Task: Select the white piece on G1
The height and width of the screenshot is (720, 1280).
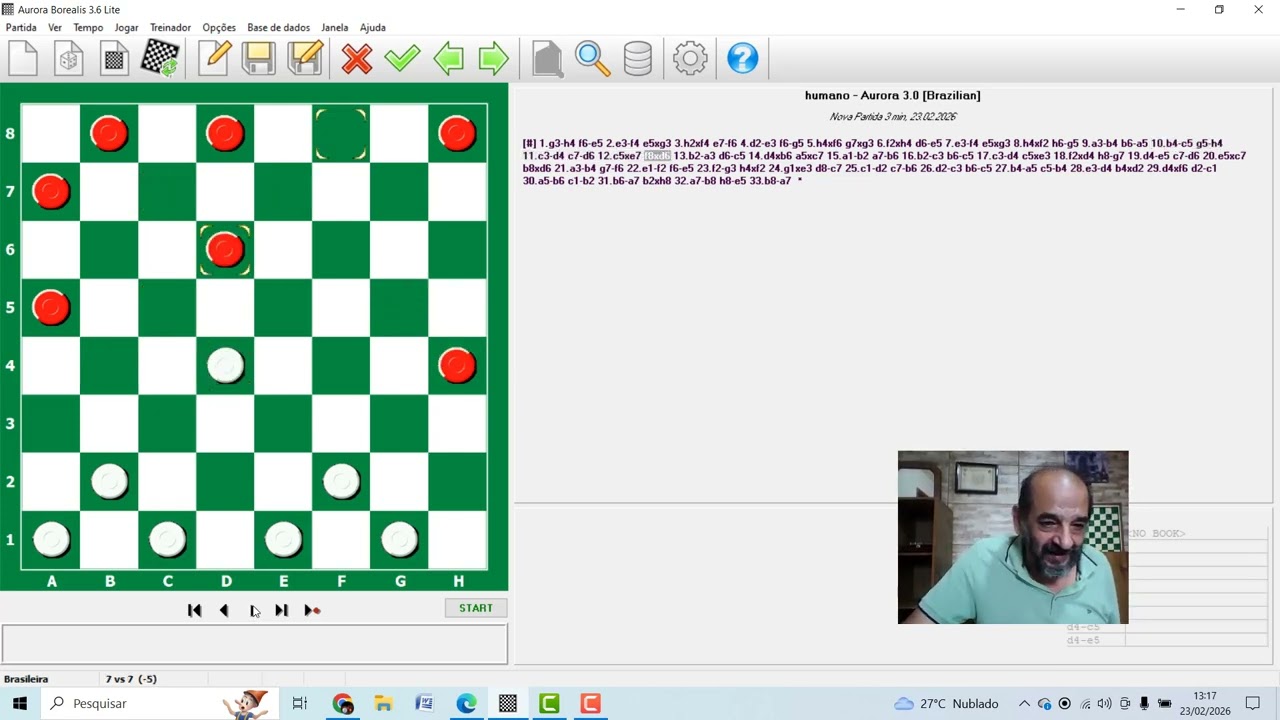Action: pos(400,539)
